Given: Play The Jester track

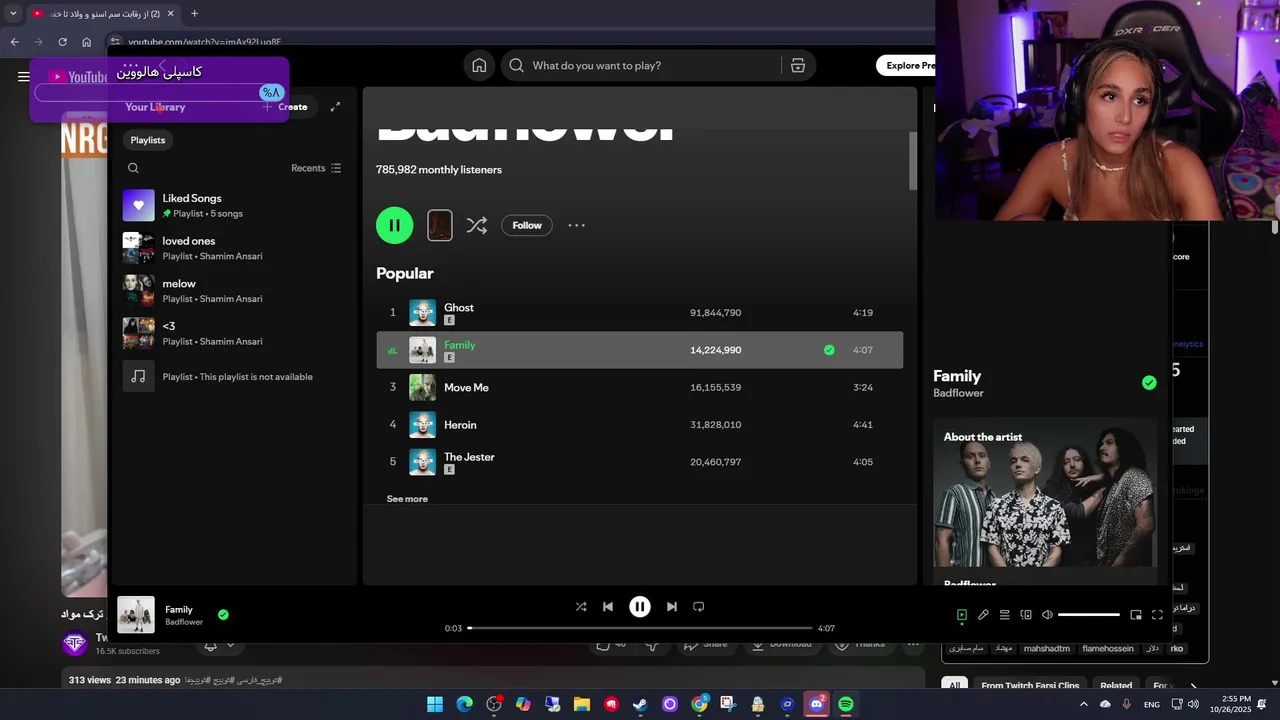Looking at the screenshot, I should pos(639,462).
